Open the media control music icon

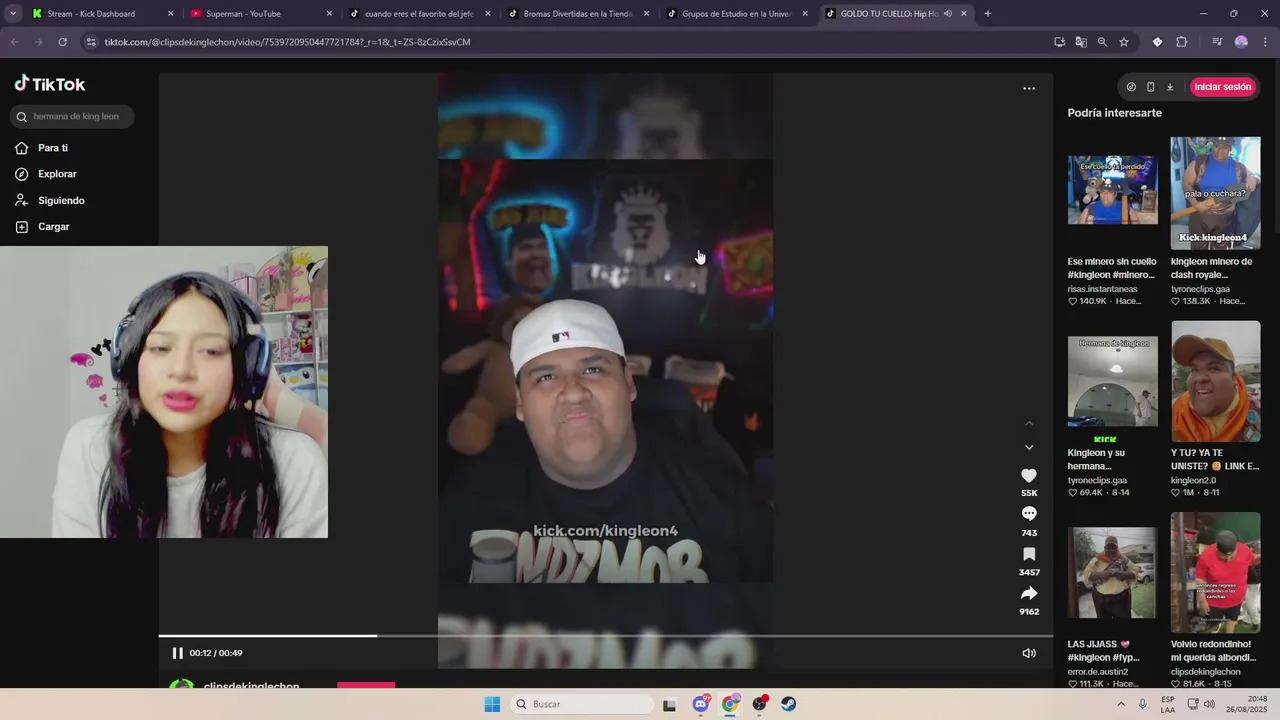[1216, 42]
